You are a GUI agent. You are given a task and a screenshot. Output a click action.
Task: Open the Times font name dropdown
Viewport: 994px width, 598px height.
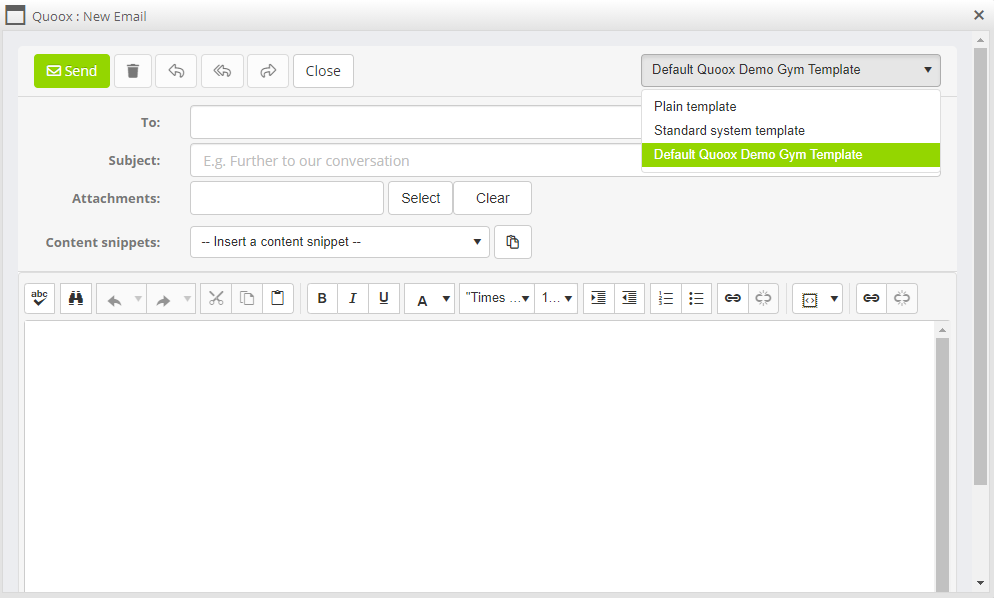(x=497, y=298)
